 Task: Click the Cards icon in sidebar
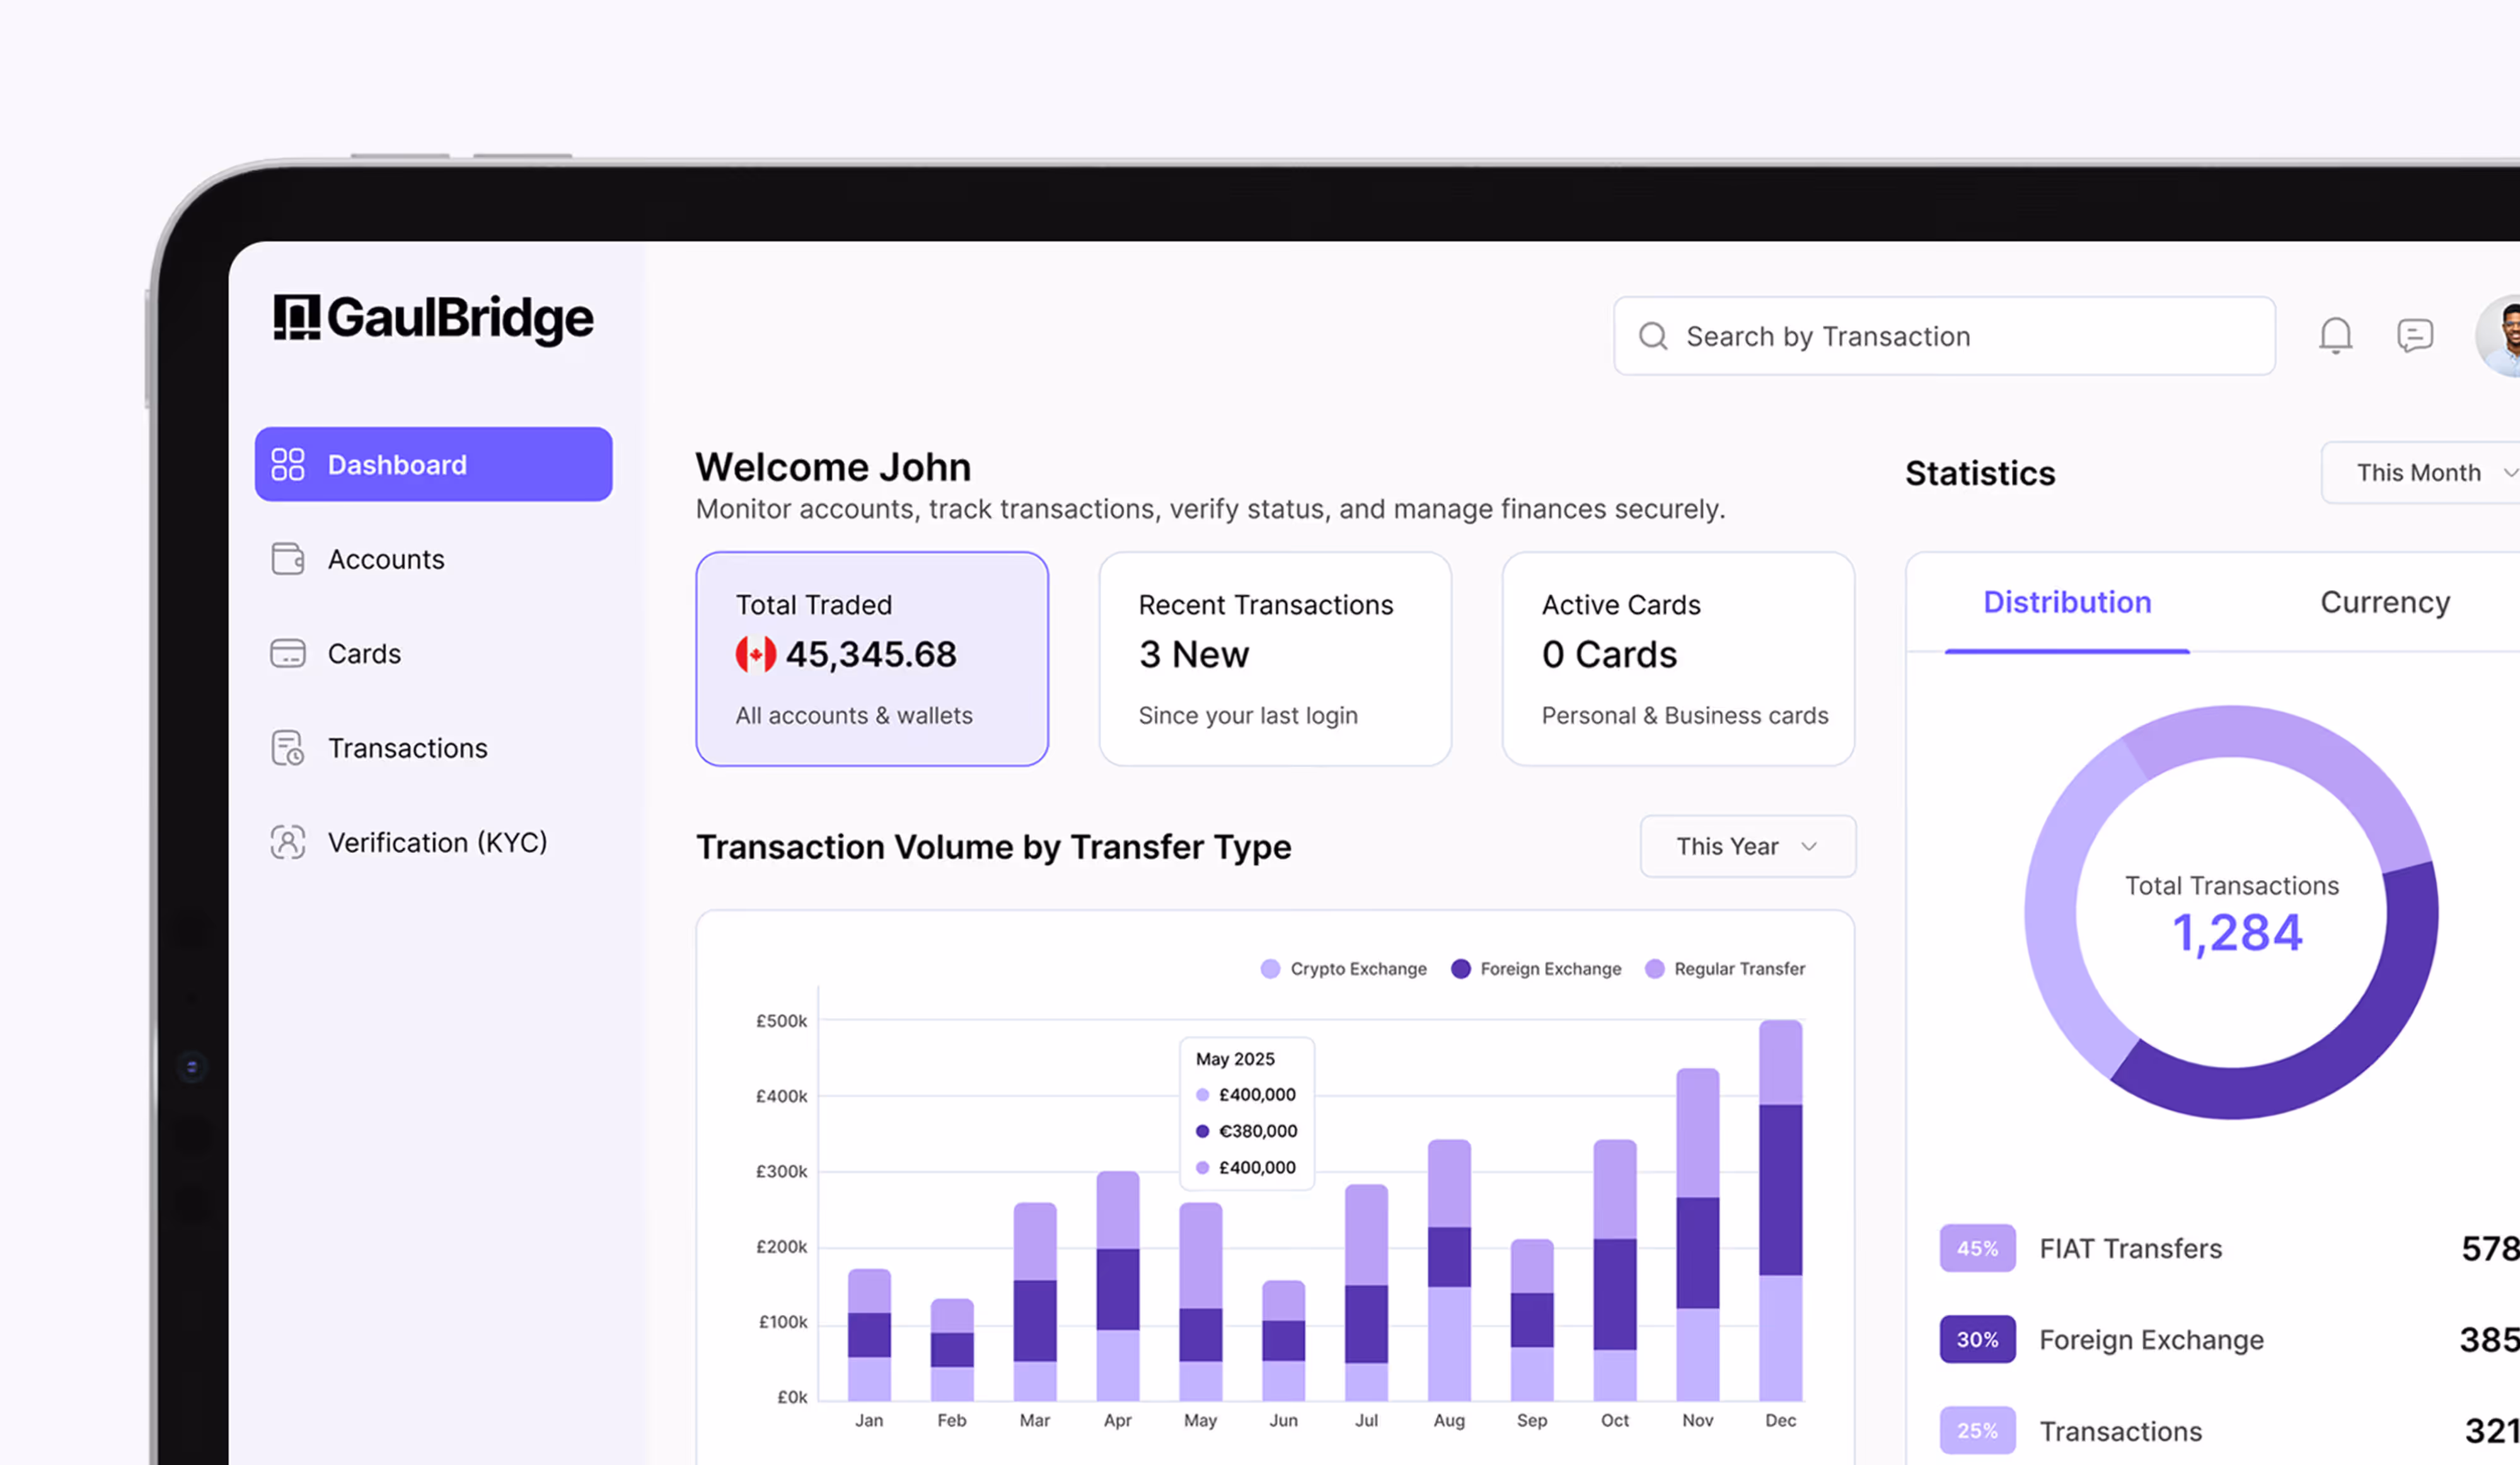pyautogui.click(x=288, y=654)
